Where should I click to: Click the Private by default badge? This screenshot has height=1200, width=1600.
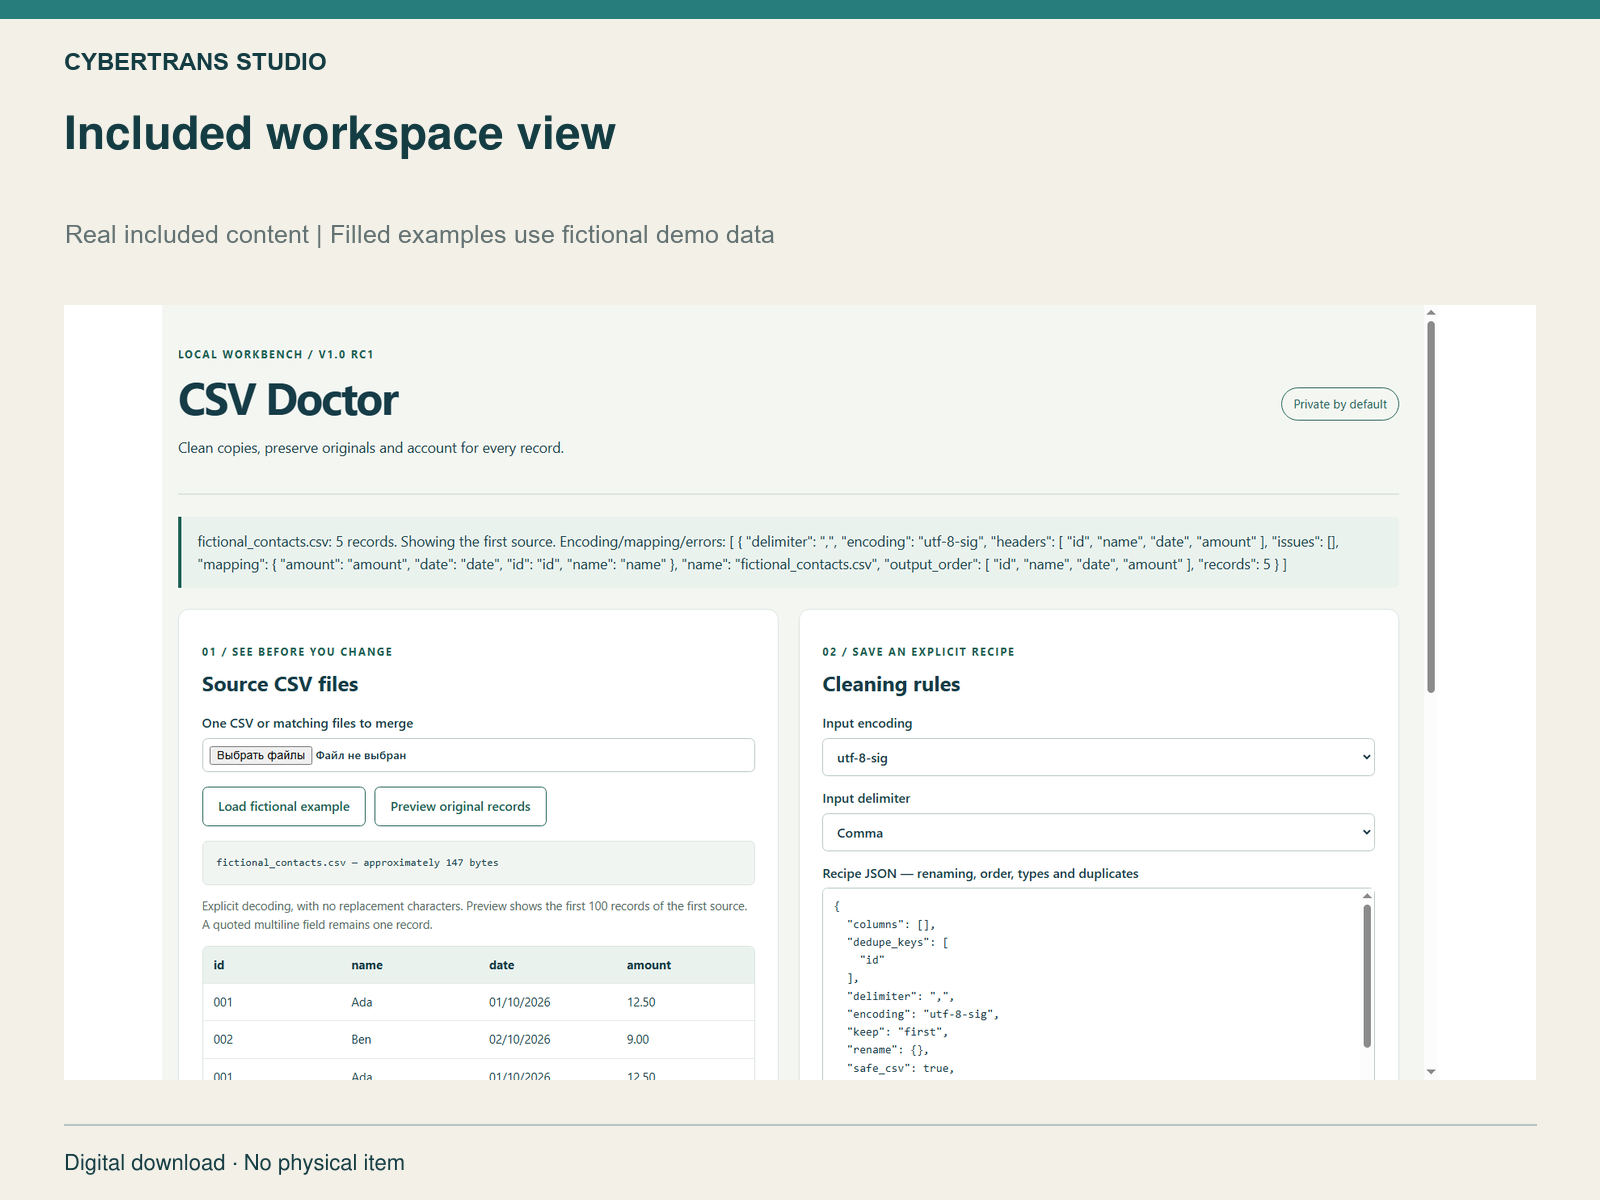1340,404
